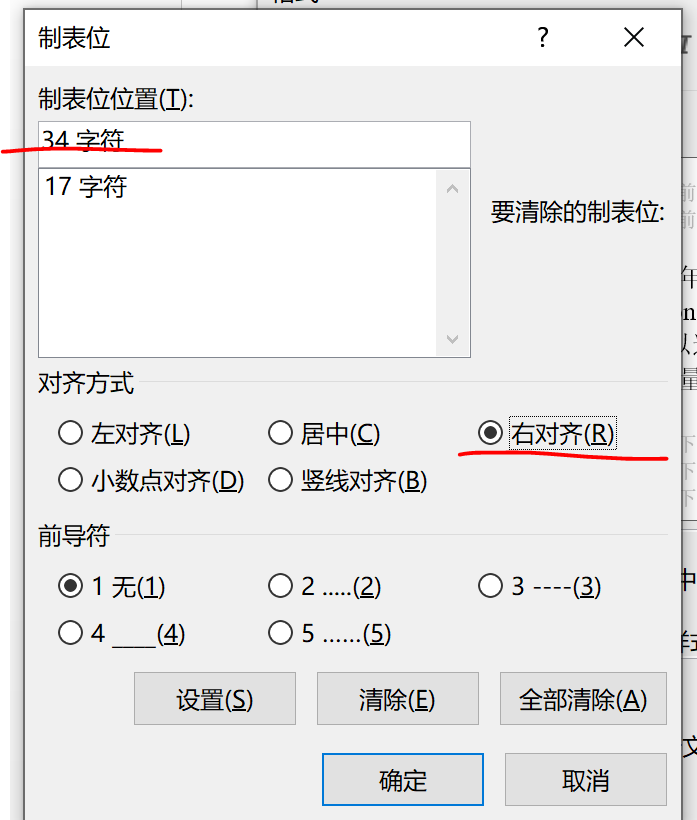
Task: Click the 清除(E) button
Action: (397, 698)
